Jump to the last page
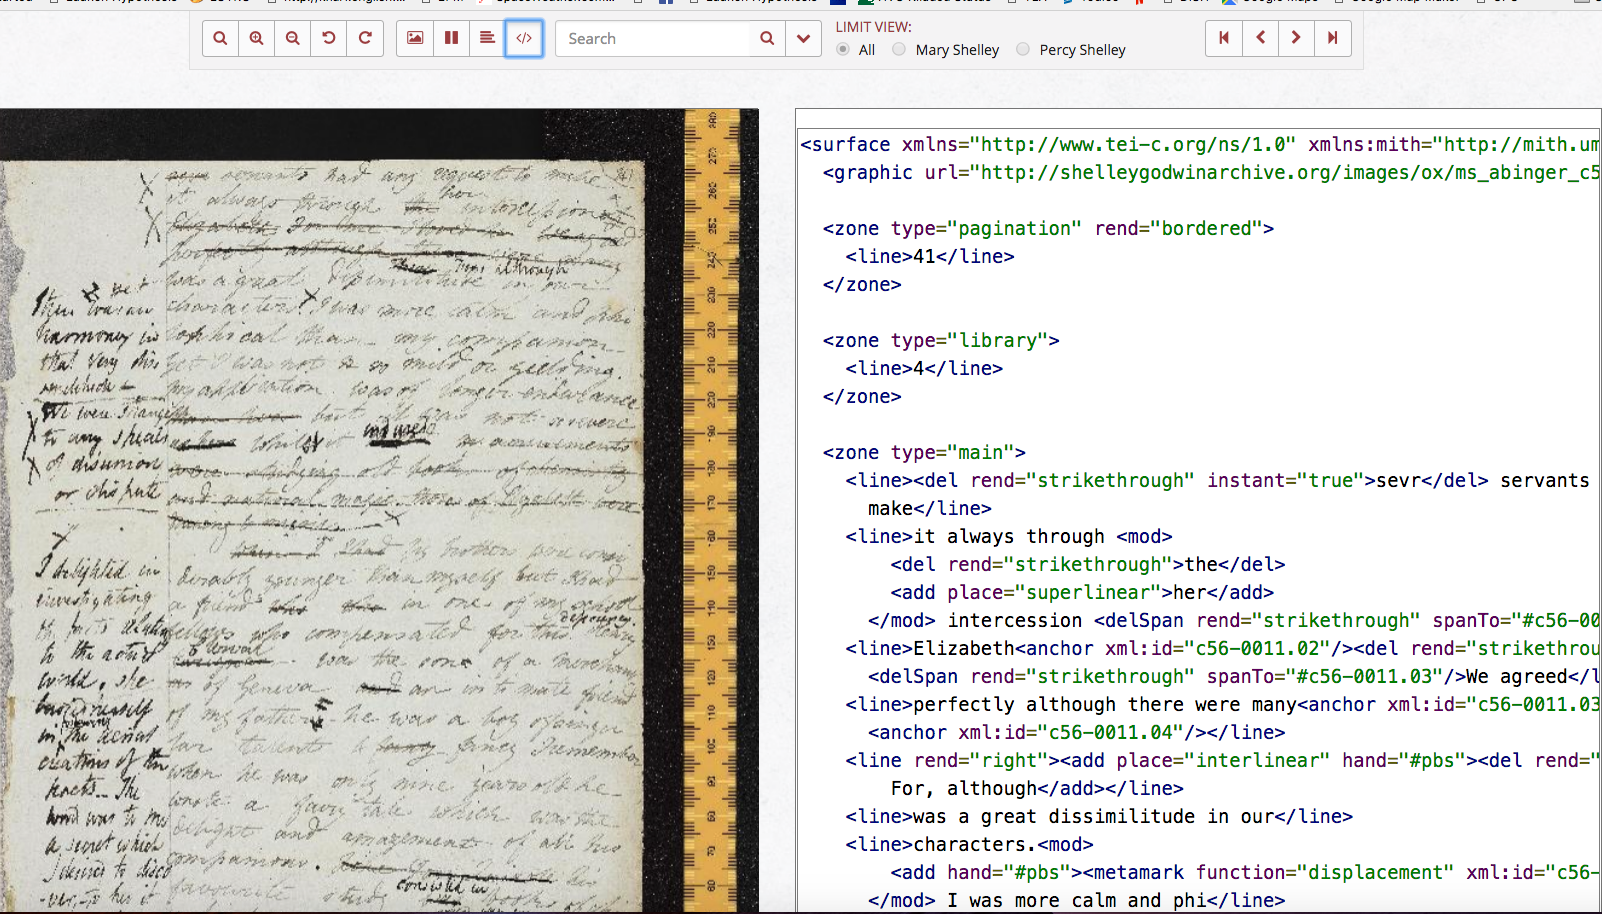1602x914 pixels. [x=1333, y=38]
